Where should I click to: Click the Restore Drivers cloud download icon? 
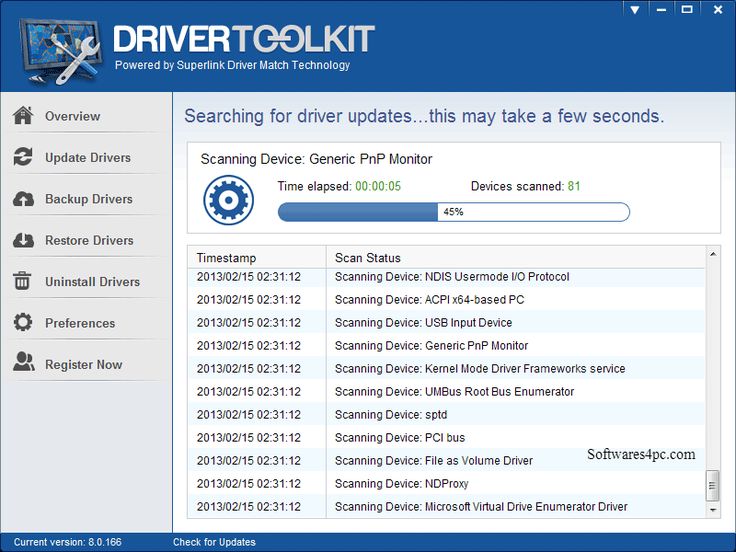coord(23,240)
